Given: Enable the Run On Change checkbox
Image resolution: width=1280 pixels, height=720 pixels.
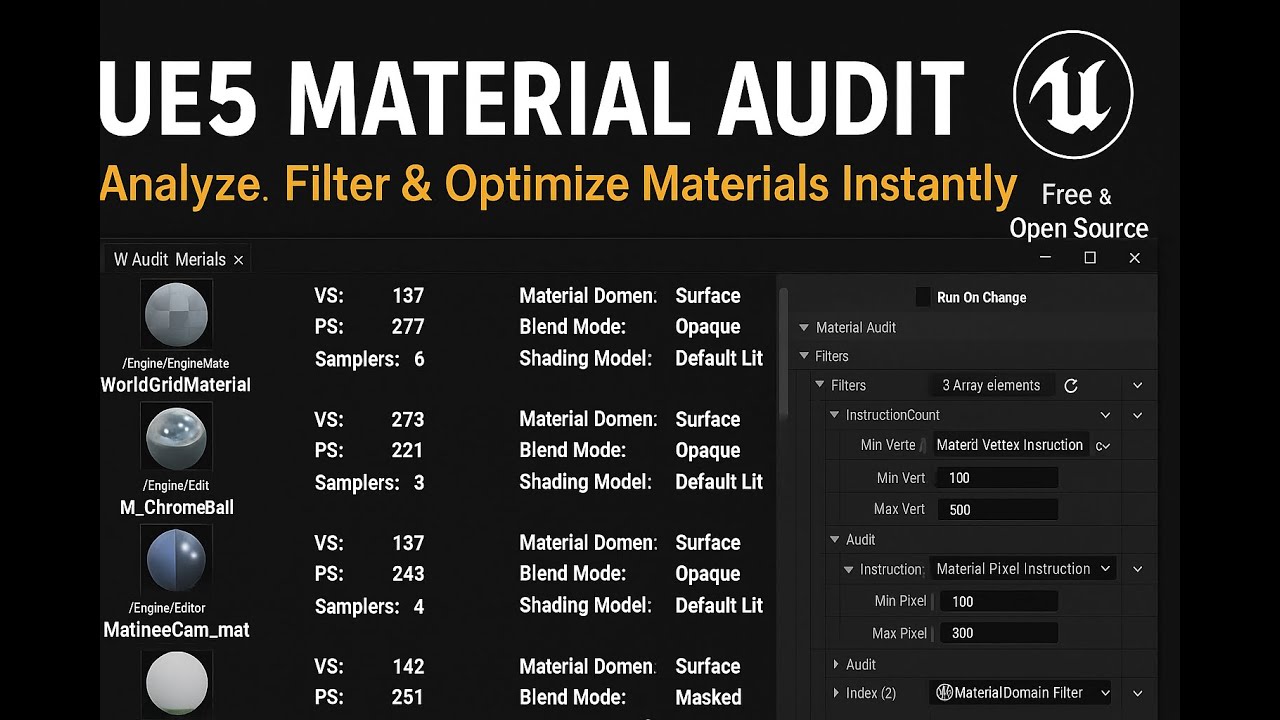Looking at the screenshot, I should [x=923, y=297].
